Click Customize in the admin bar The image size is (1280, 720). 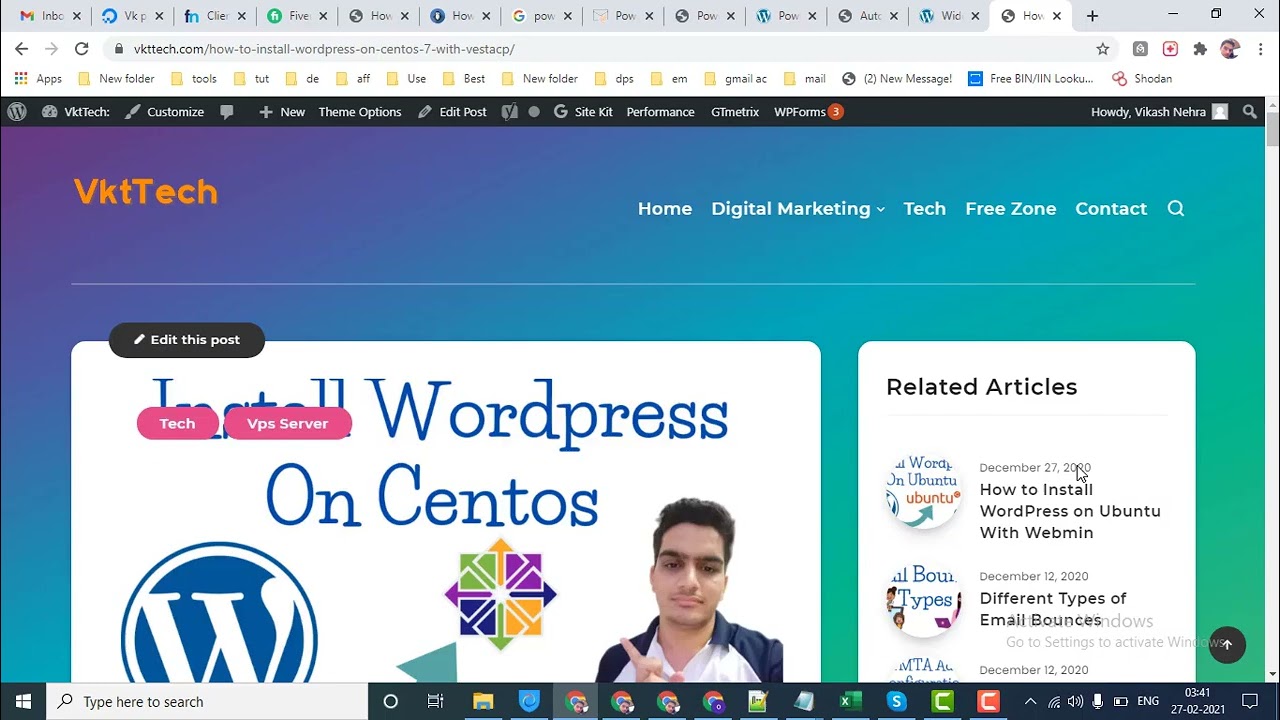pyautogui.click(x=165, y=112)
